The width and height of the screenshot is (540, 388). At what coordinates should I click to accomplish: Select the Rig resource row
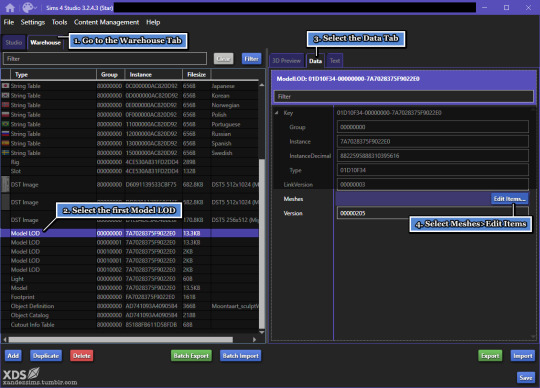[x=129, y=162]
